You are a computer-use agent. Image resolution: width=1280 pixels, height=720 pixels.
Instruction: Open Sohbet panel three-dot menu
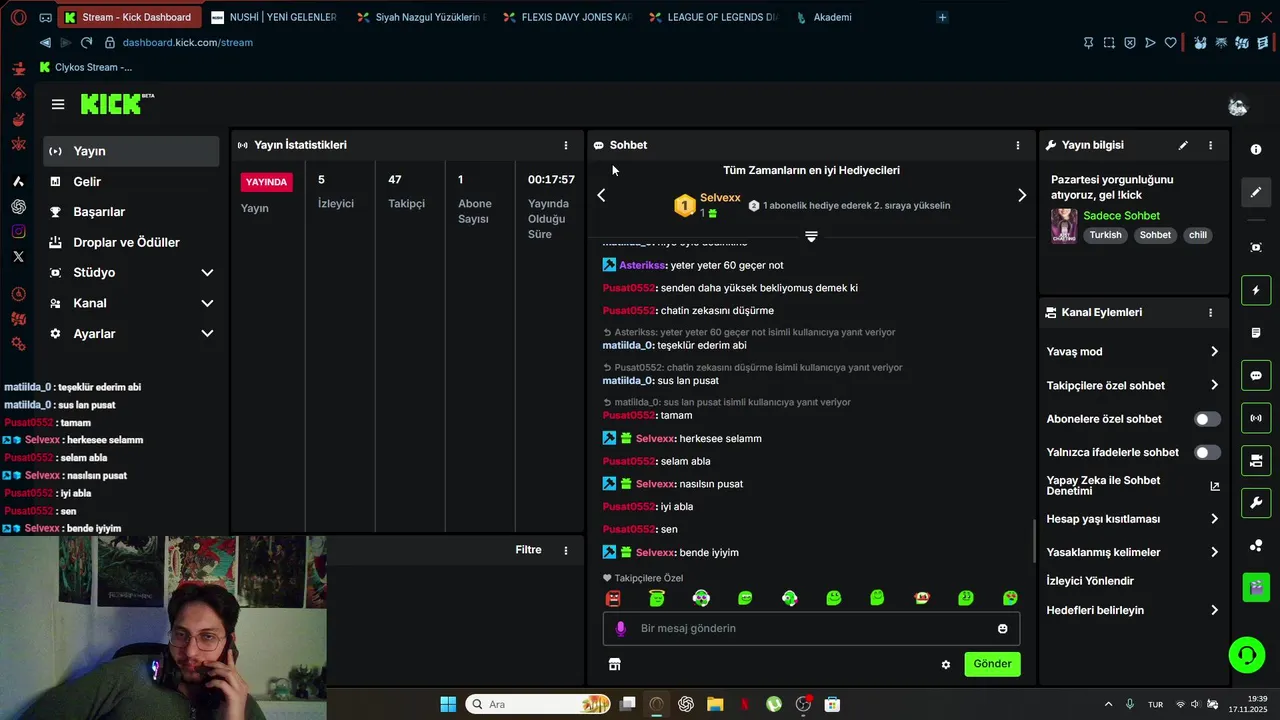(1018, 145)
